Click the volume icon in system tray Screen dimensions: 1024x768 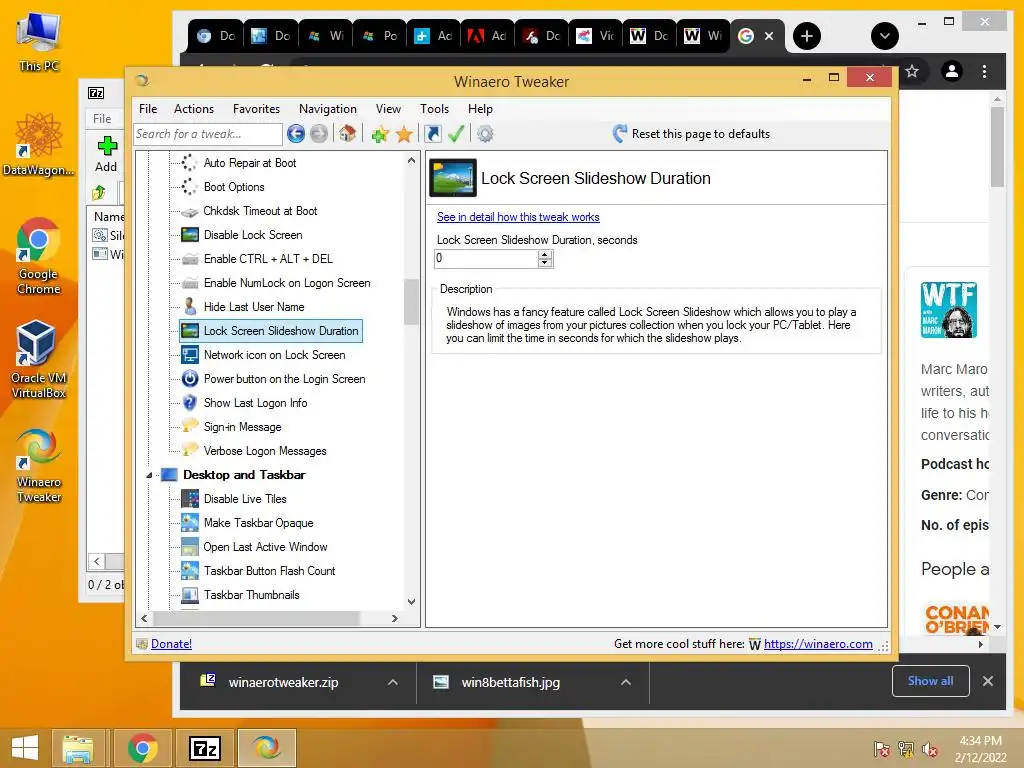pos(929,750)
